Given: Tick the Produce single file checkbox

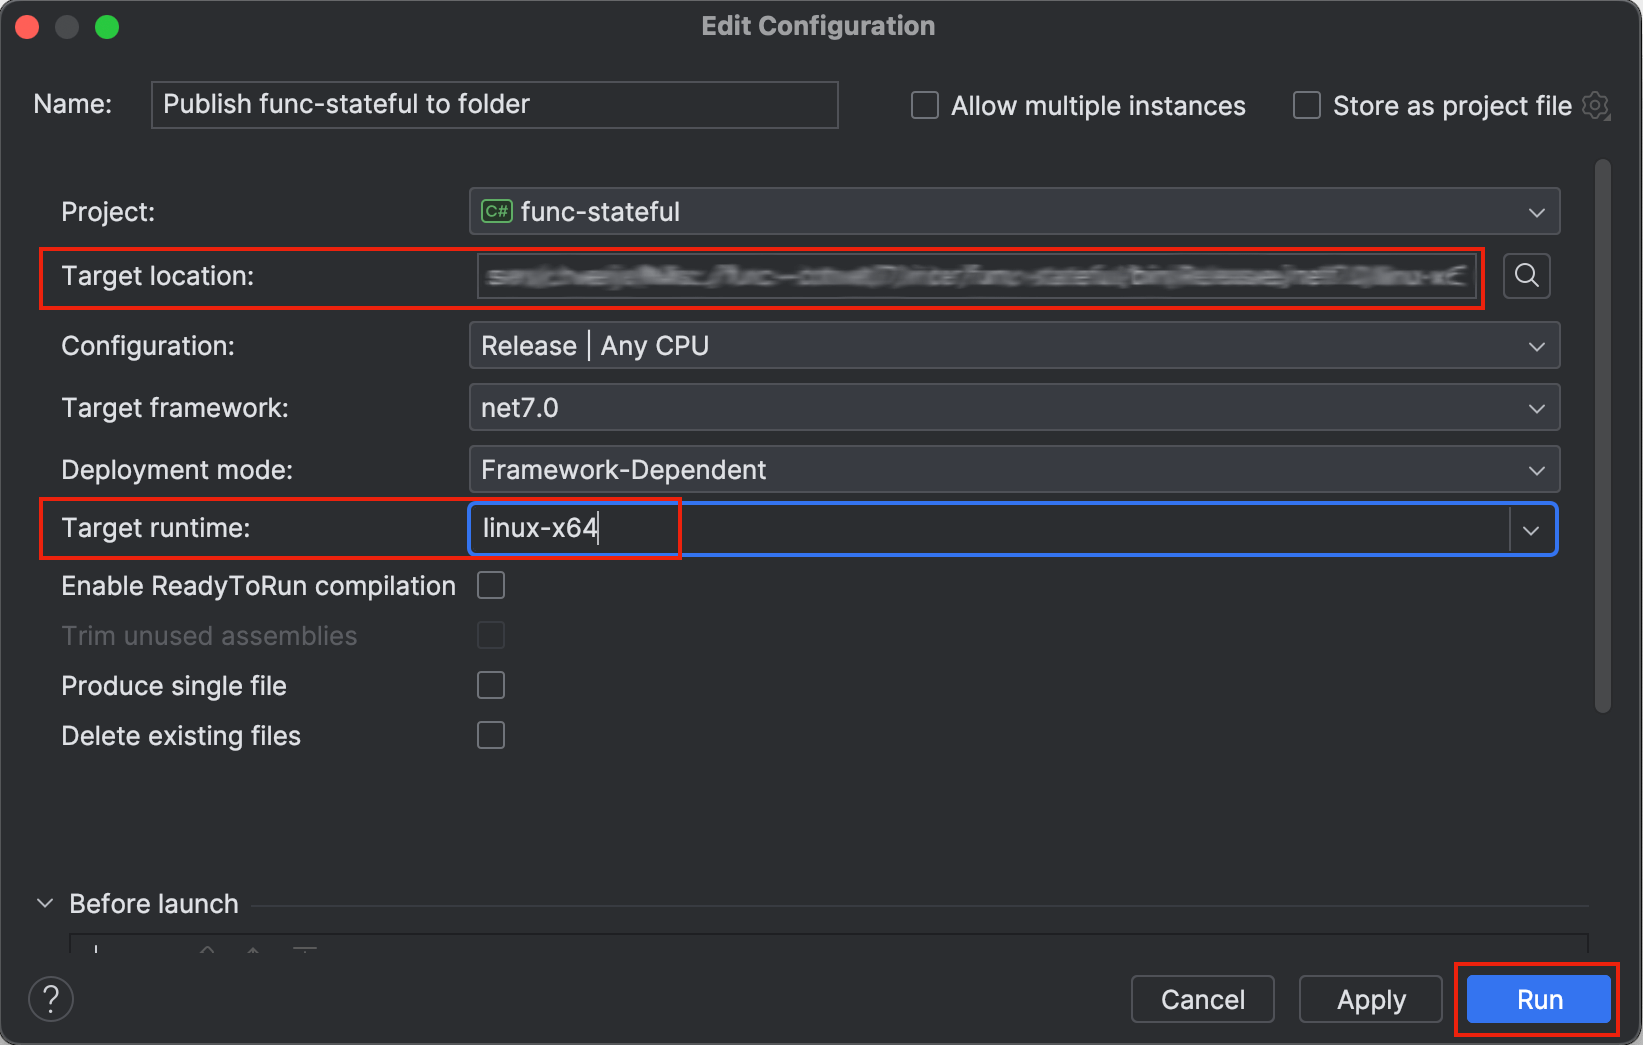Looking at the screenshot, I should click(491, 685).
